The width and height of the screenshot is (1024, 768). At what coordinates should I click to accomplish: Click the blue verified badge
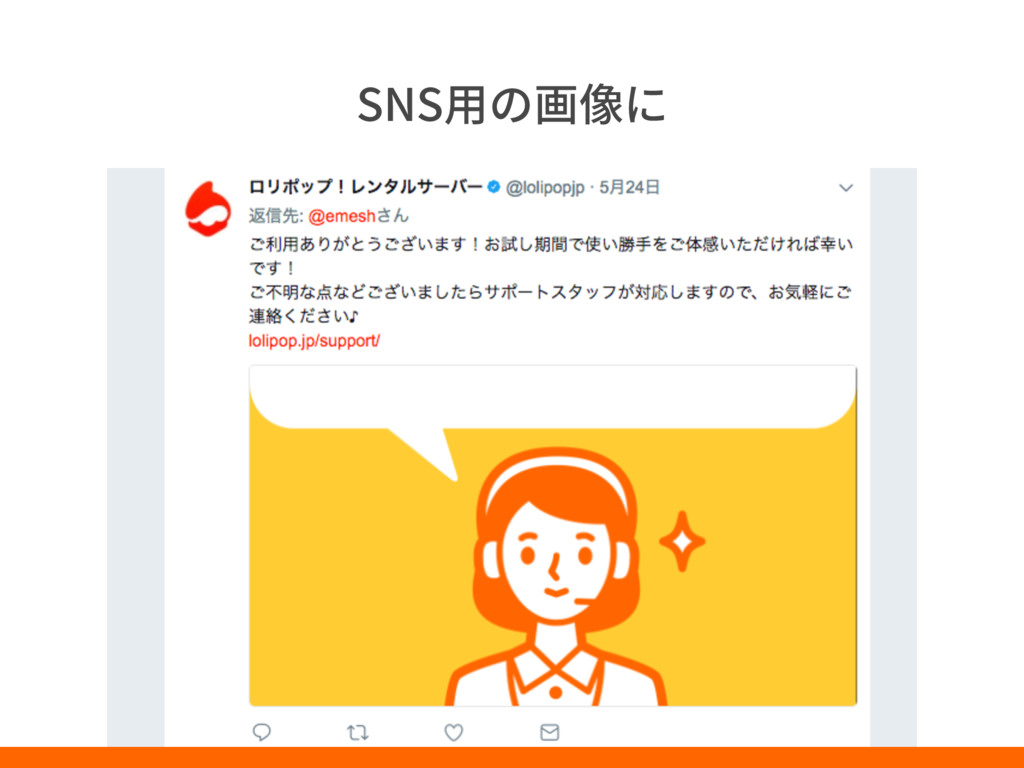tap(494, 187)
